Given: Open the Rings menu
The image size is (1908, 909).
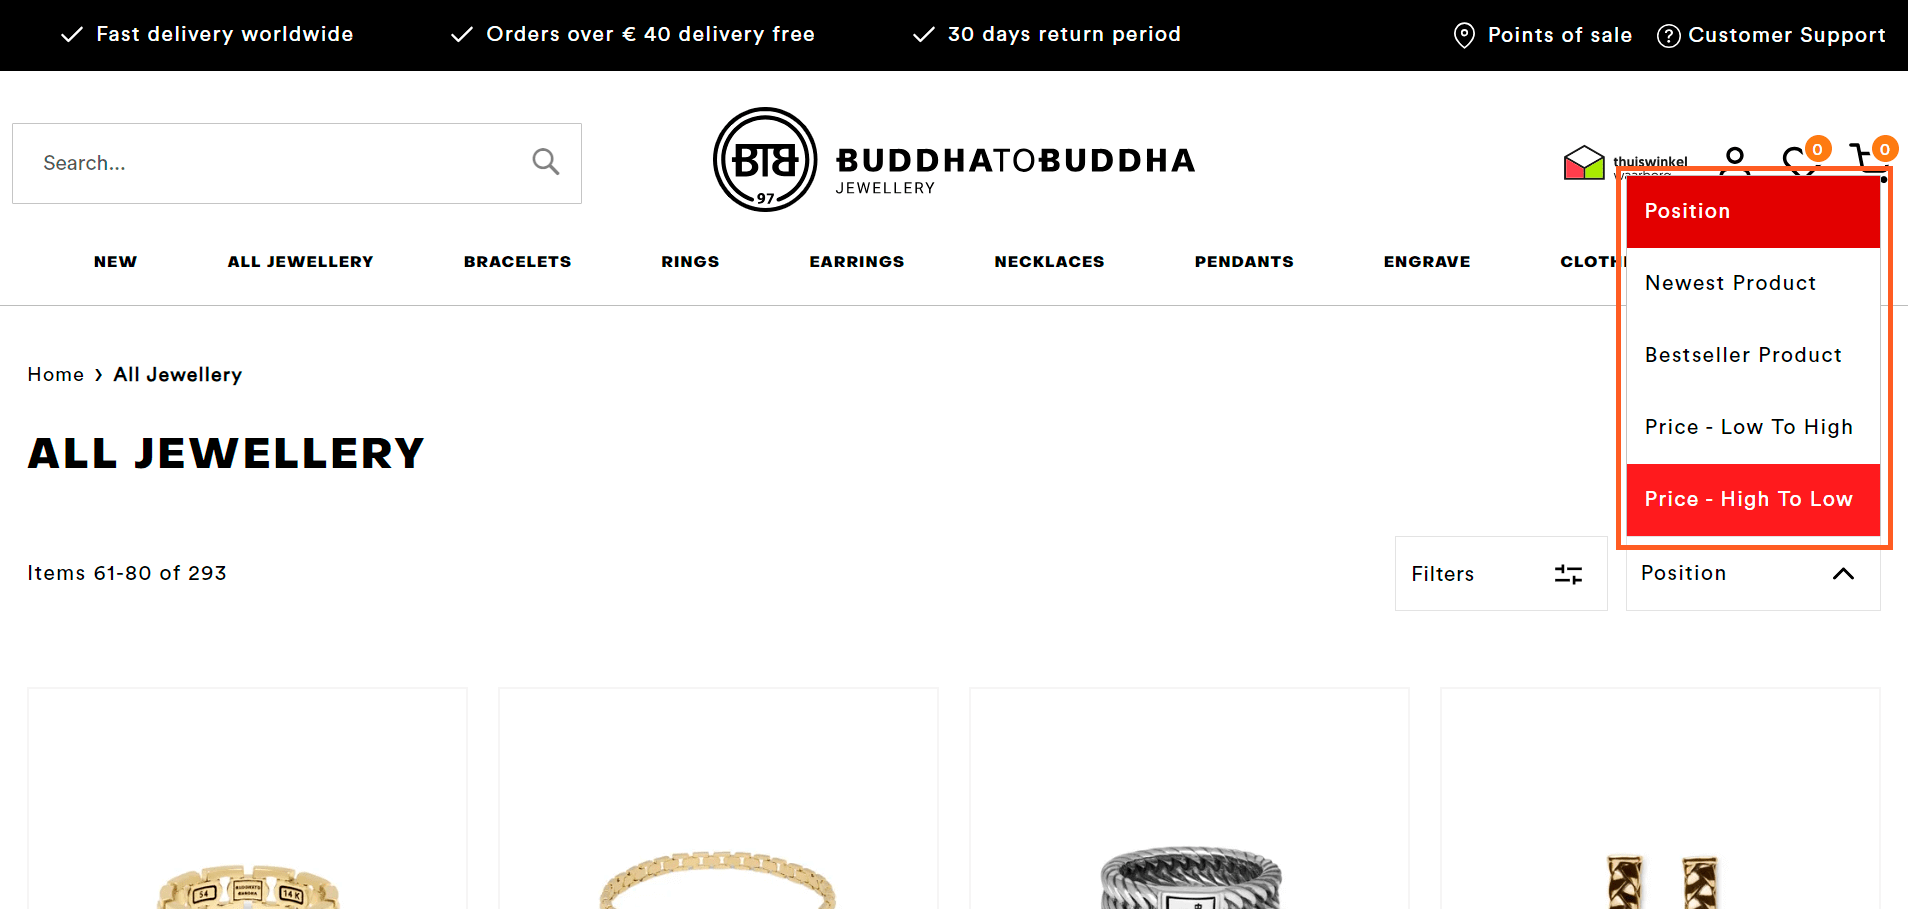Looking at the screenshot, I should tap(690, 262).
